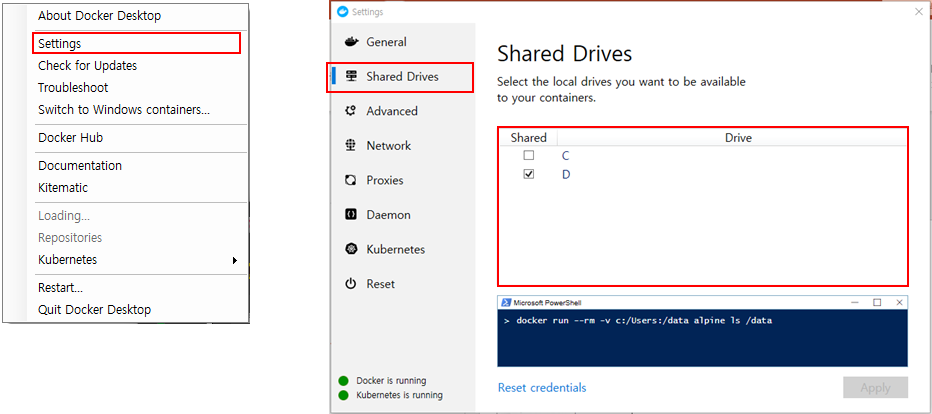Click the Reset credentials link
The image size is (932, 414).
[x=542, y=388]
